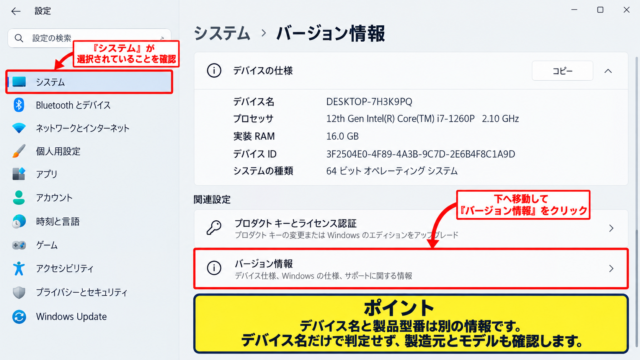This screenshot has width=640, height=360.
Task: Click the network Wi-Fi diamond icon
Action: point(19,128)
